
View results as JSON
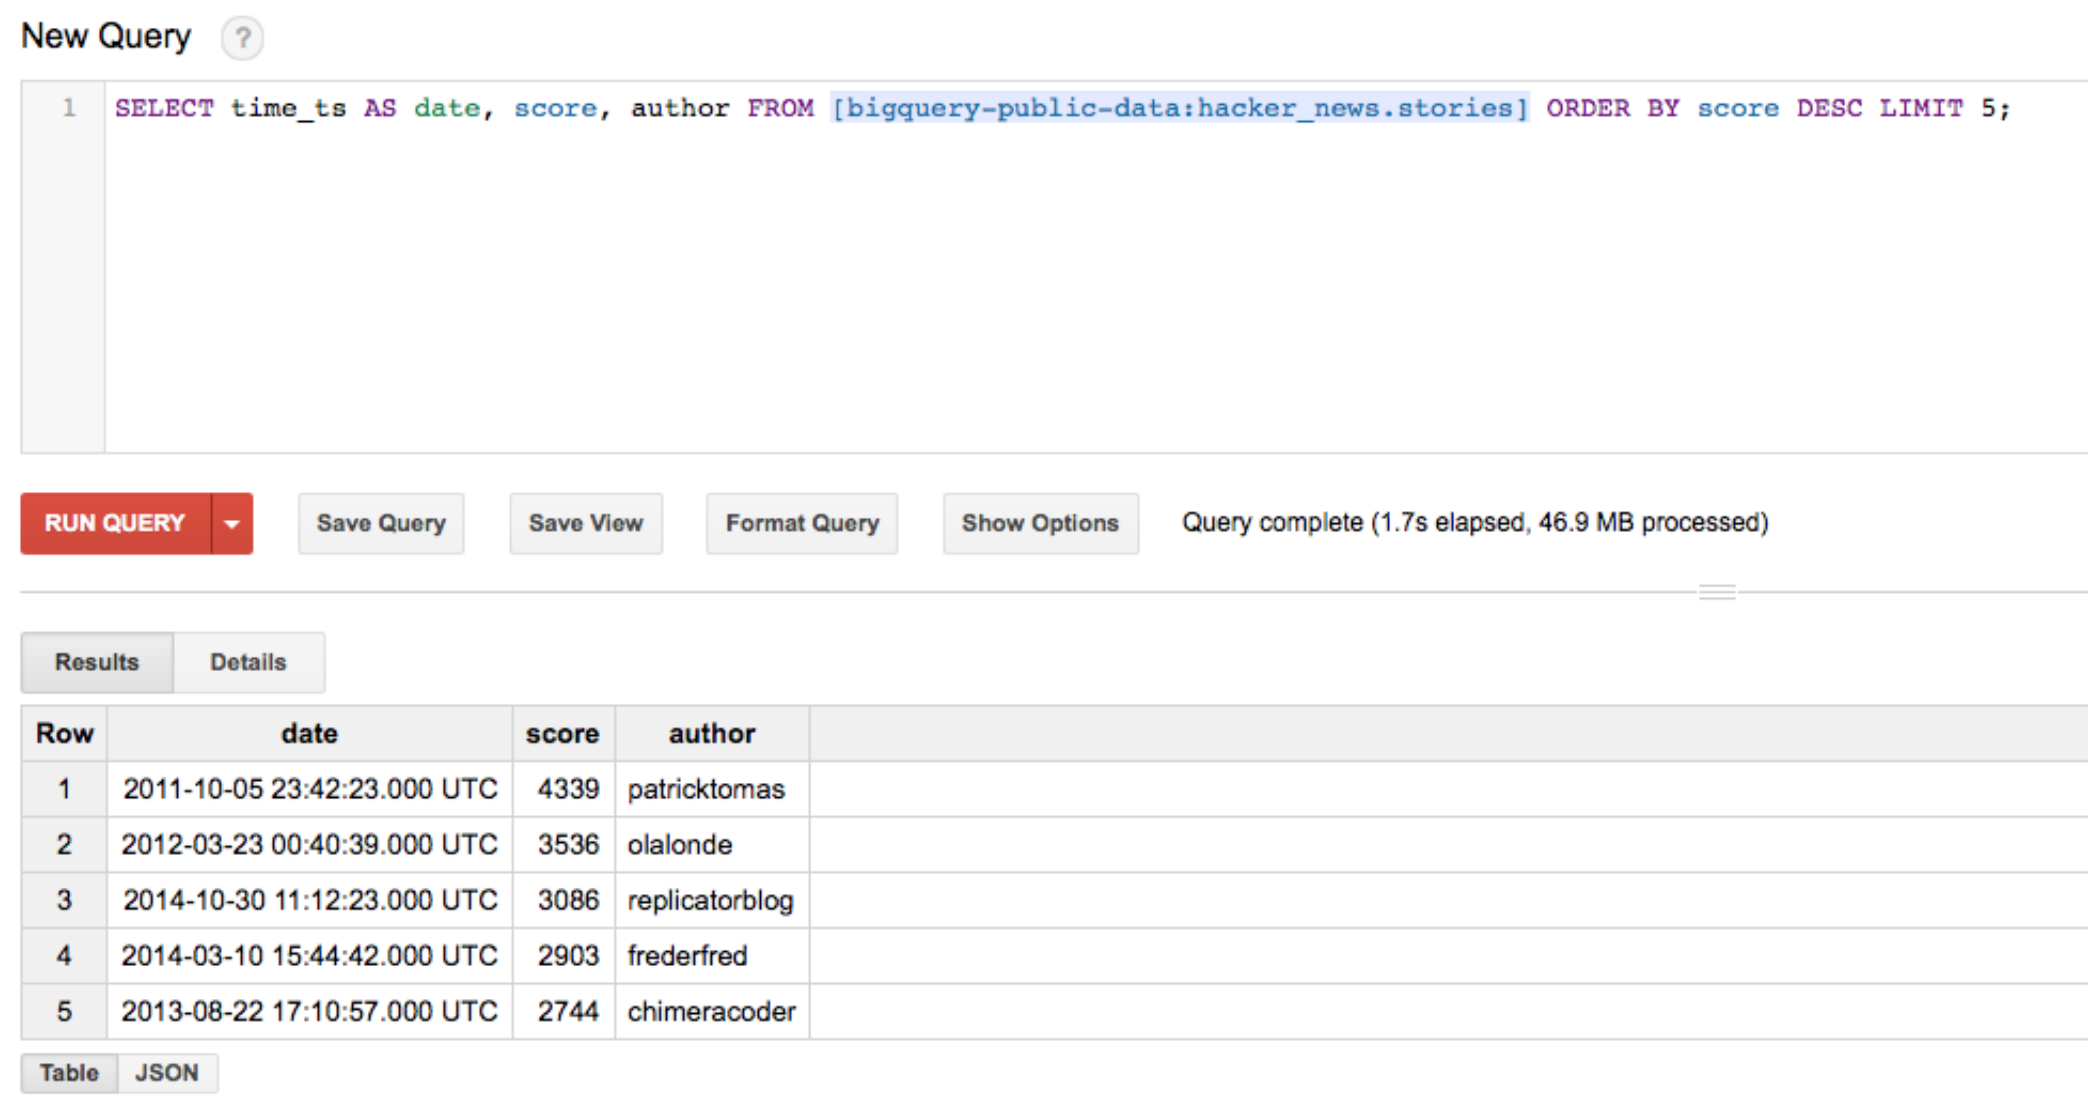(167, 1072)
